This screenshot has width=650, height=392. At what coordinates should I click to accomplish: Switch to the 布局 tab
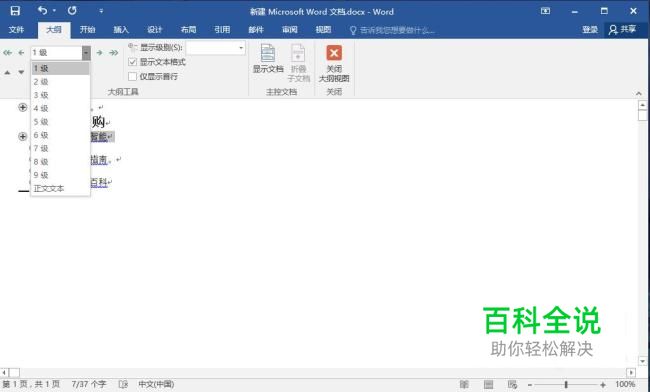[188, 30]
